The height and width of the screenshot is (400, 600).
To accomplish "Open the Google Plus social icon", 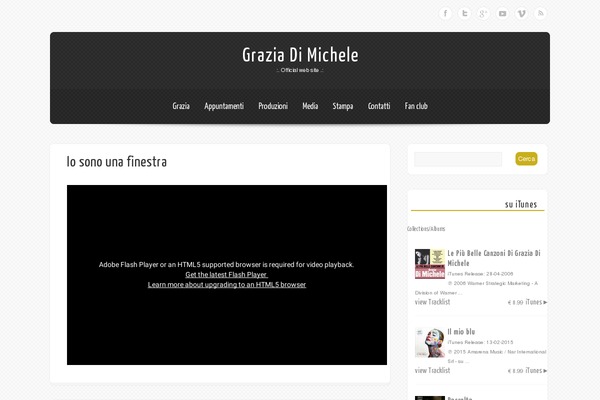I will tap(483, 14).
